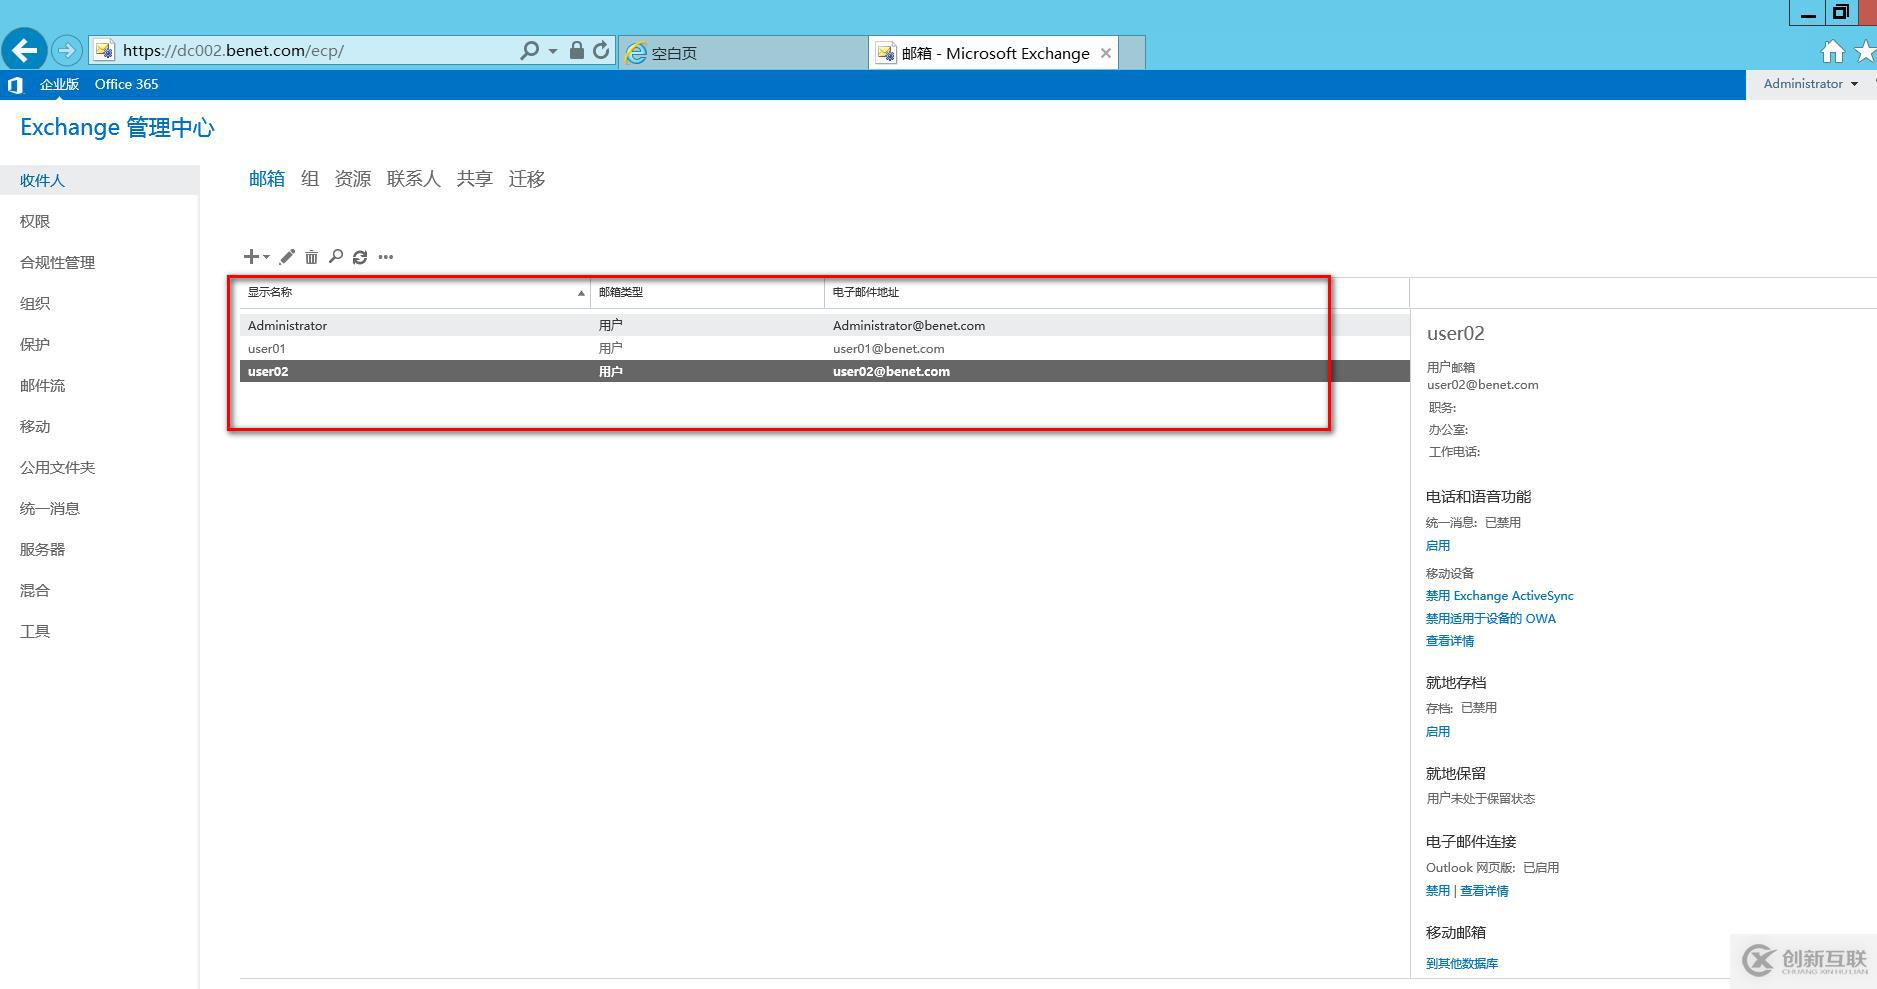The width and height of the screenshot is (1877, 989).
Task: Select 企业版 in the top bar
Action: (x=59, y=84)
